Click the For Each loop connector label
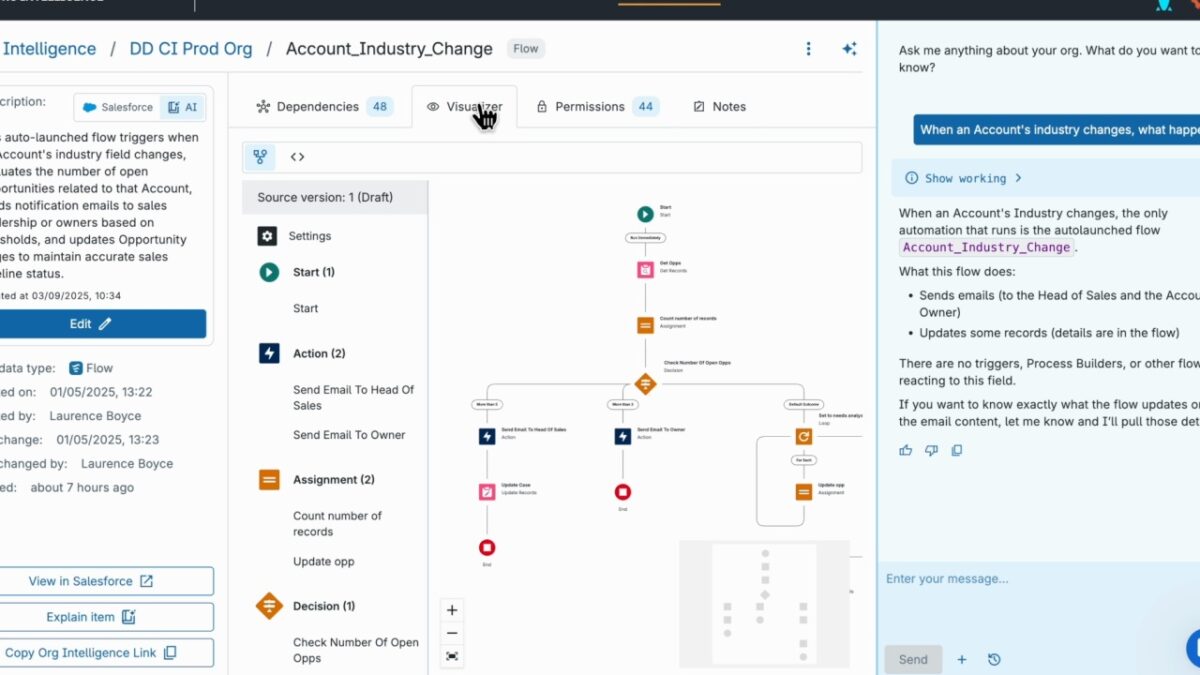 pyautogui.click(x=804, y=461)
